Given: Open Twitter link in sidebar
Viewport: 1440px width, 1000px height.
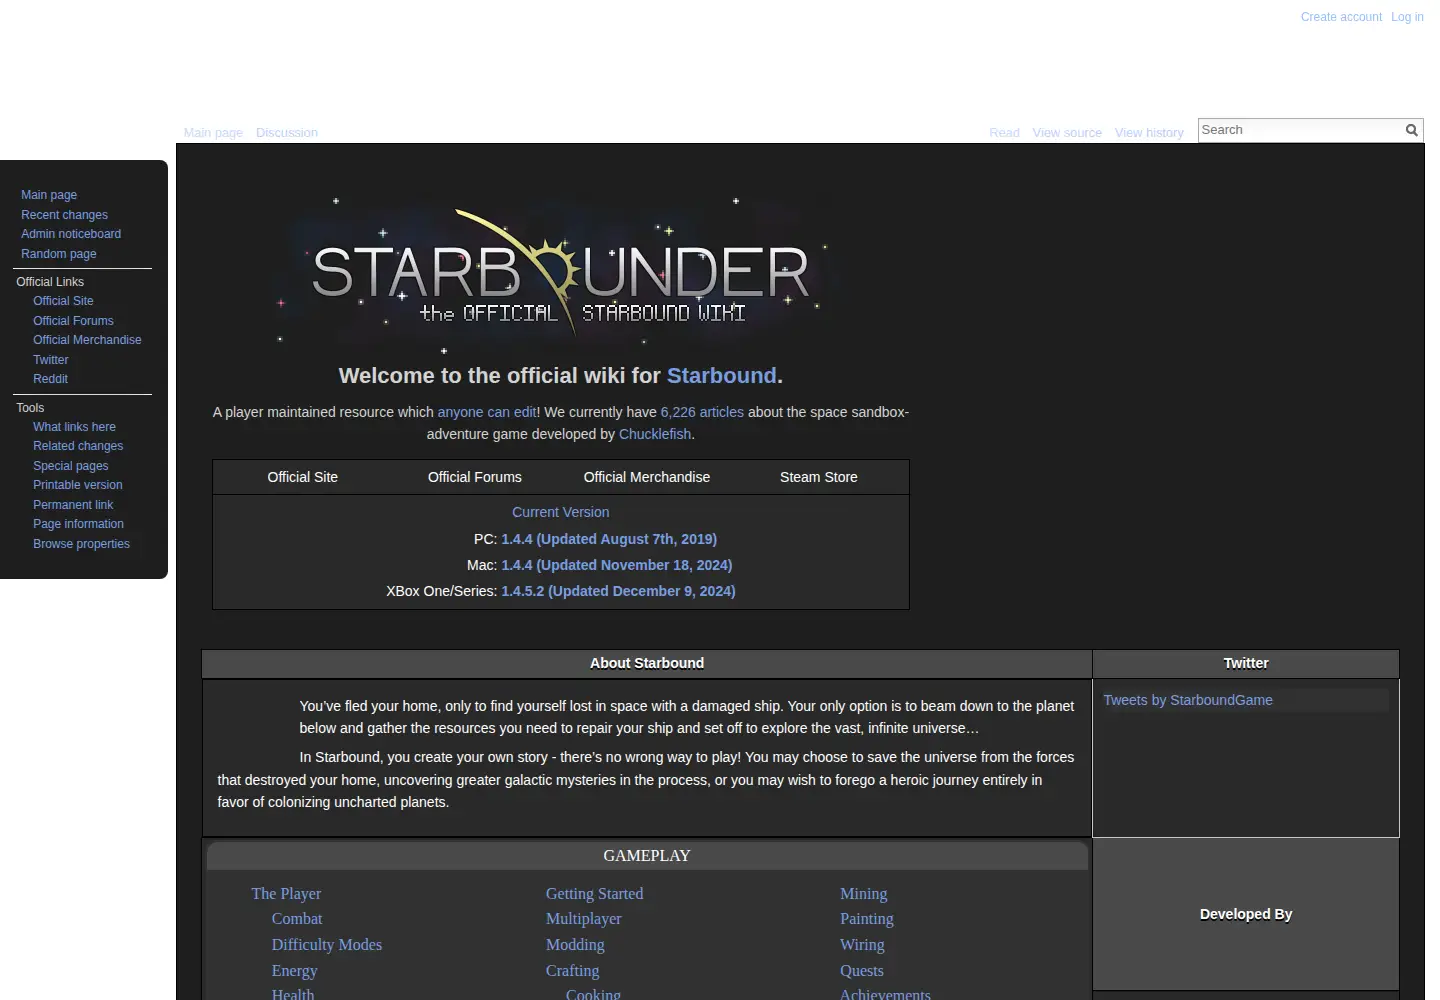Looking at the screenshot, I should click(51, 360).
